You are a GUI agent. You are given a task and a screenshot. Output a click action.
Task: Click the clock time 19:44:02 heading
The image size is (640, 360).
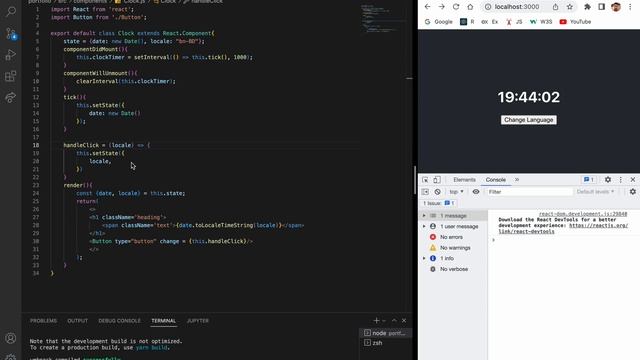pos(529,97)
